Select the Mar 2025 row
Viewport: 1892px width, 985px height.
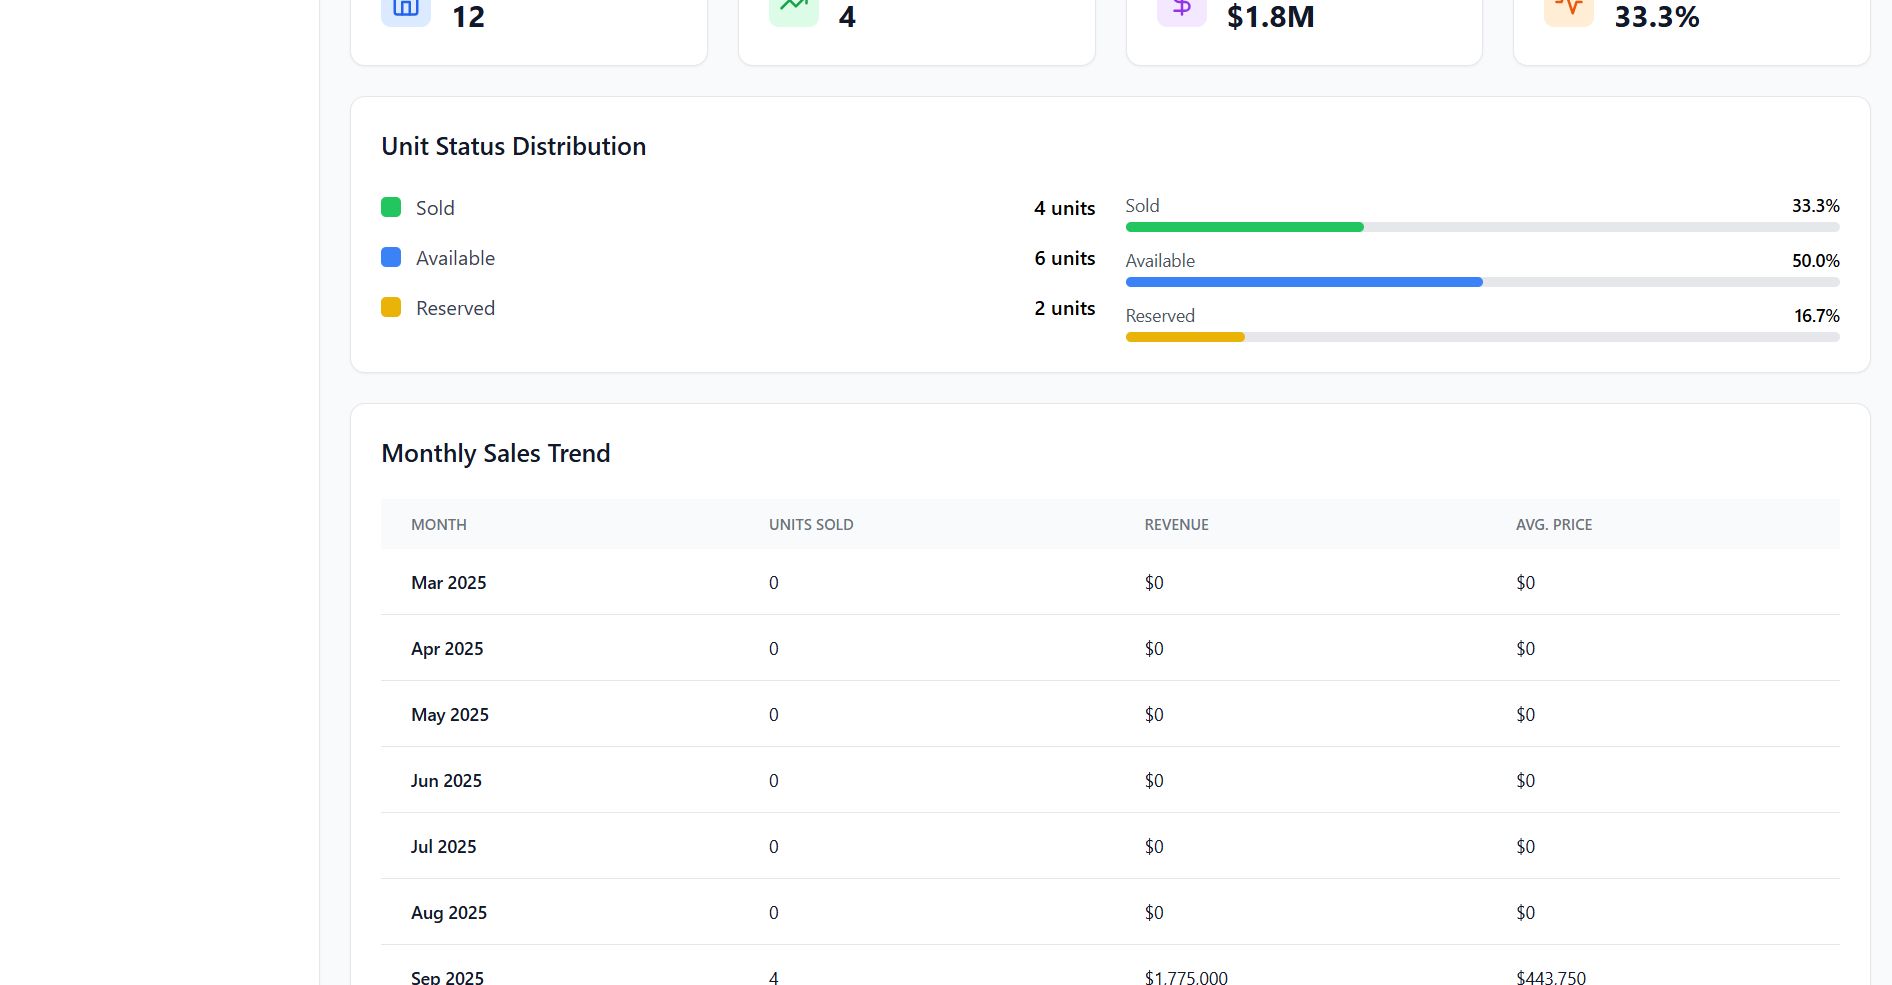tap(1110, 582)
